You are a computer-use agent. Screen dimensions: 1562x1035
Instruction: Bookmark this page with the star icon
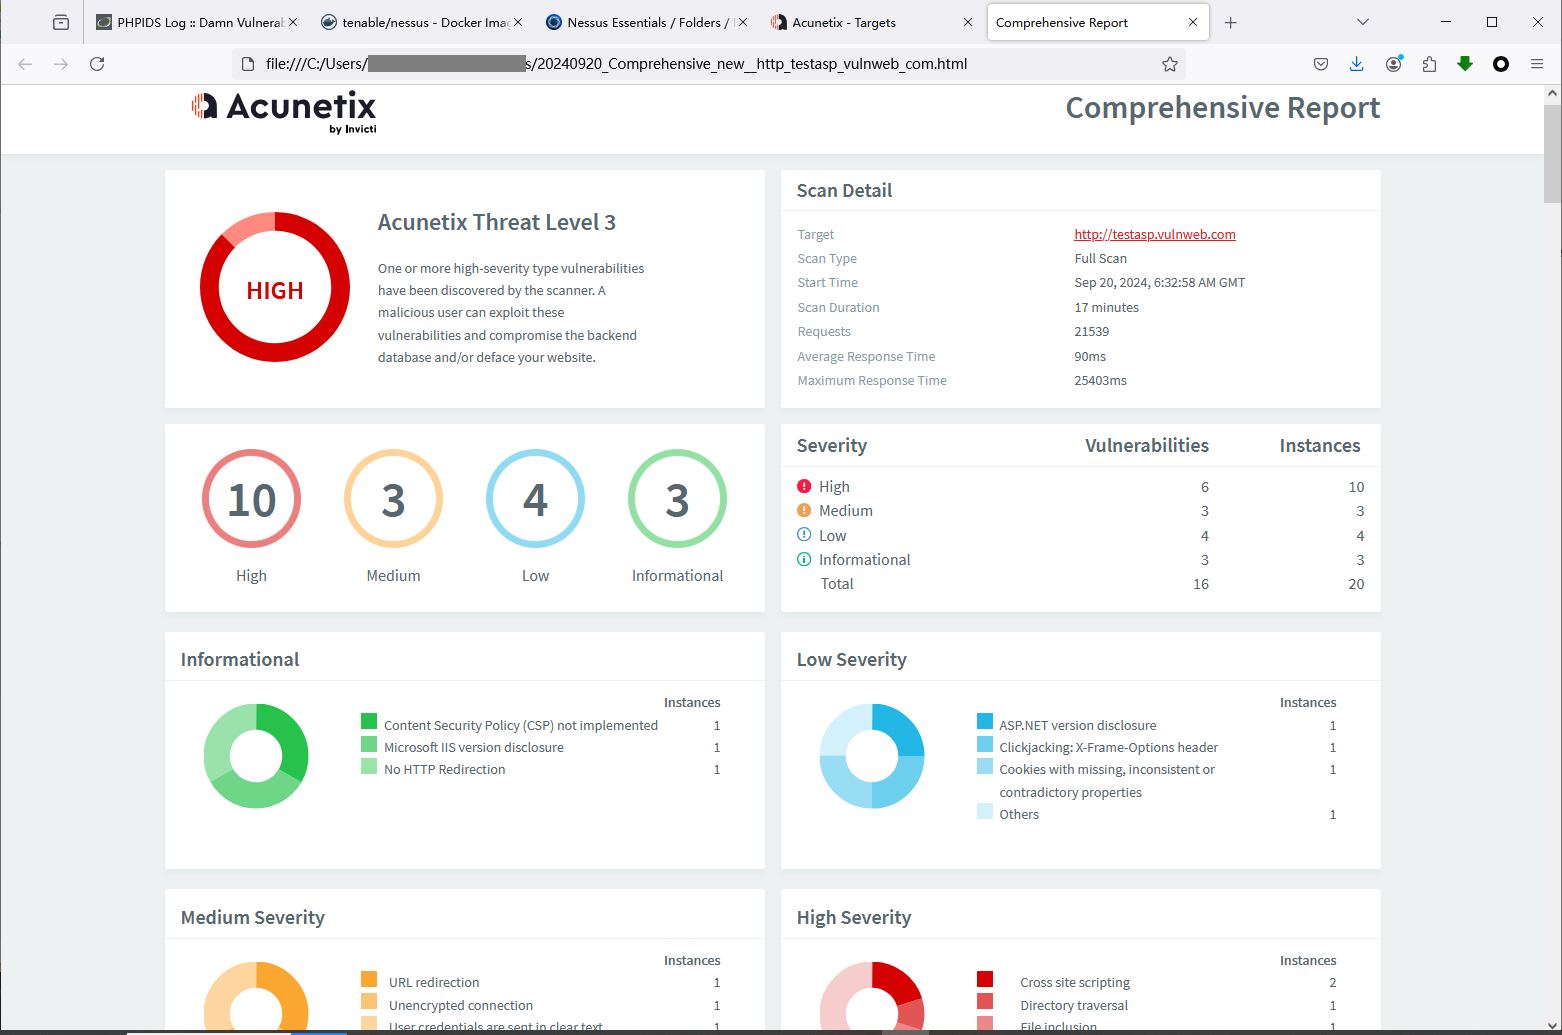coord(1170,64)
